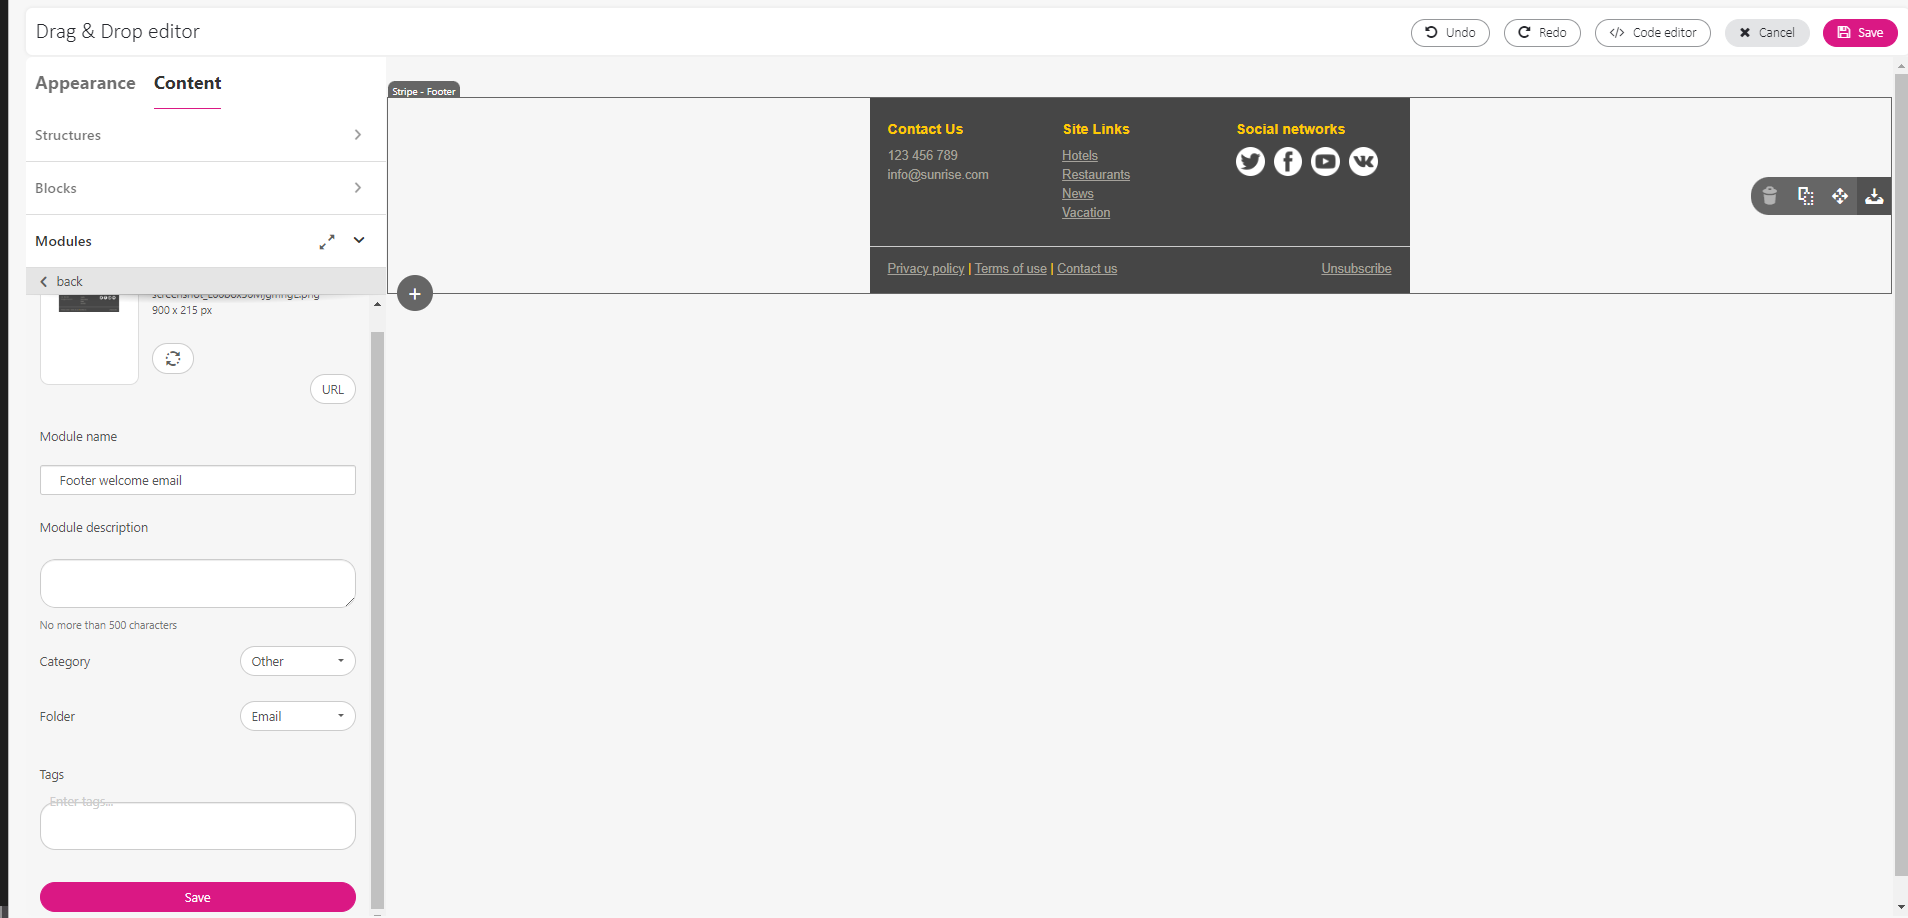Click the plus add stripe button

coord(415,294)
